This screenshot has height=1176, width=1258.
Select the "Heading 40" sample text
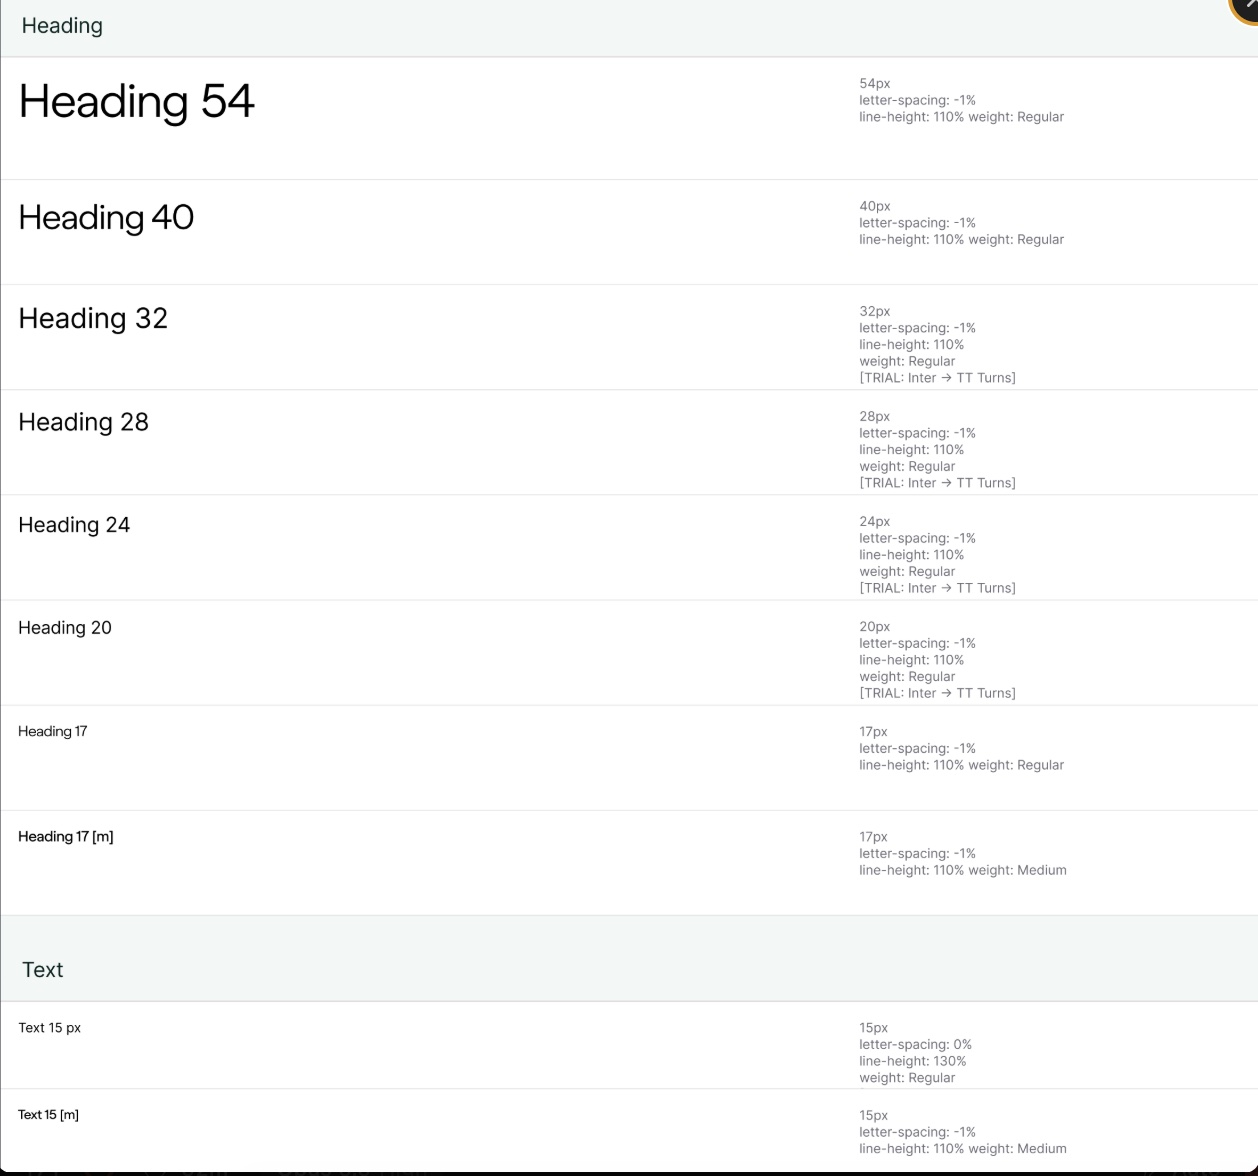pyautogui.click(x=106, y=218)
